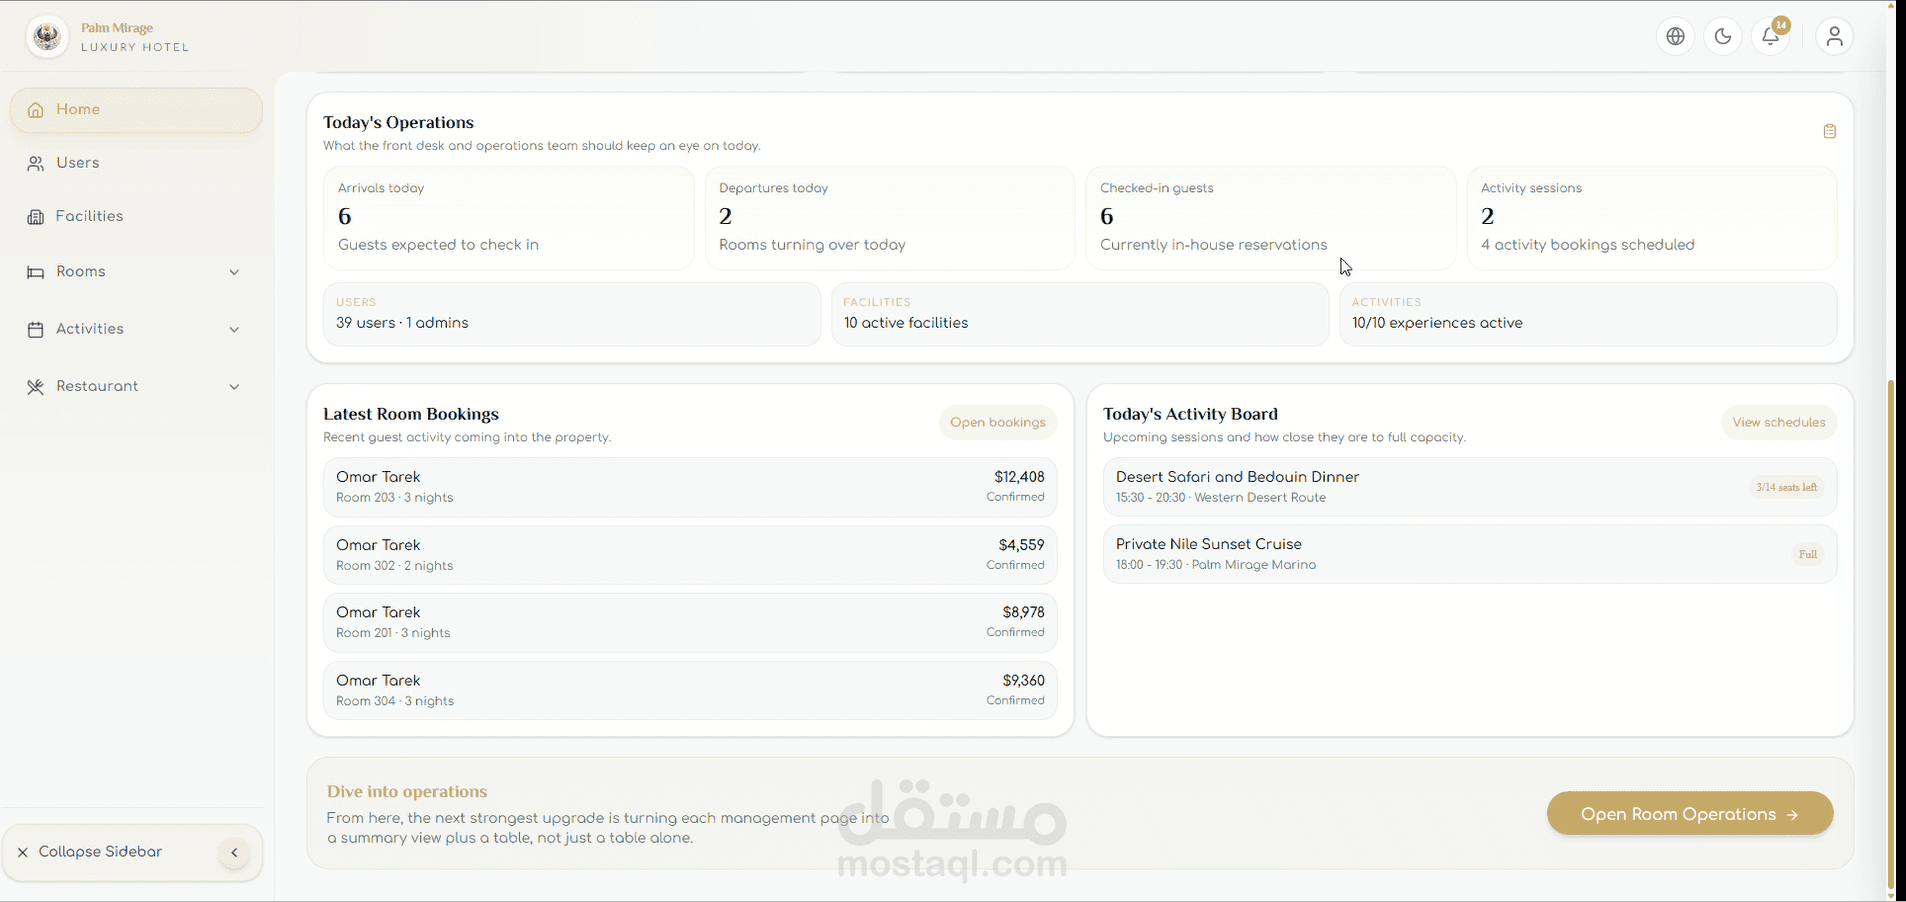Click the page vertical scrollbar
Screen dimensions: 1906x902
[1890, 633]
